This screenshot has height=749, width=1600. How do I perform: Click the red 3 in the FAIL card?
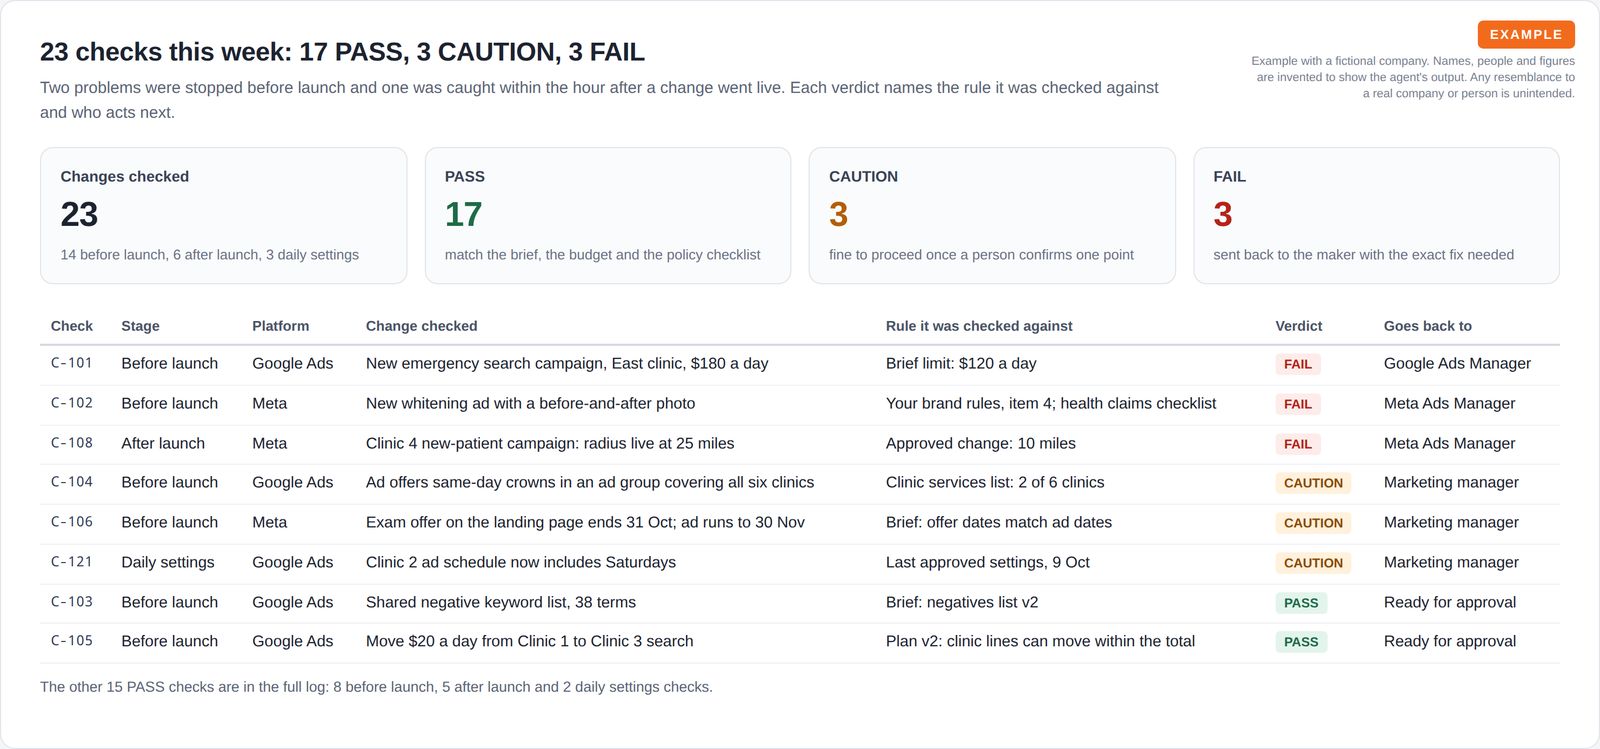pos(1223,214)
